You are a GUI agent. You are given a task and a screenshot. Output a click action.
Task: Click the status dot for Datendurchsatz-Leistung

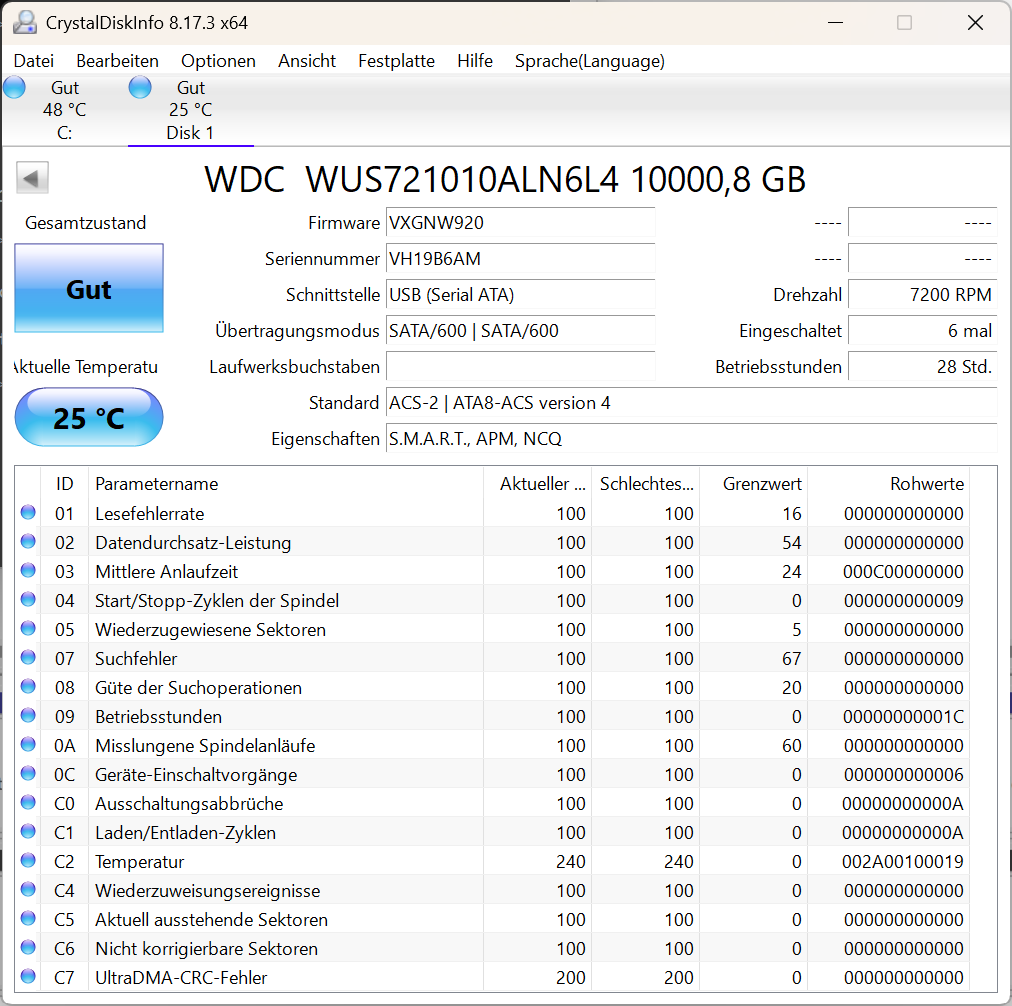pos(28,541)
